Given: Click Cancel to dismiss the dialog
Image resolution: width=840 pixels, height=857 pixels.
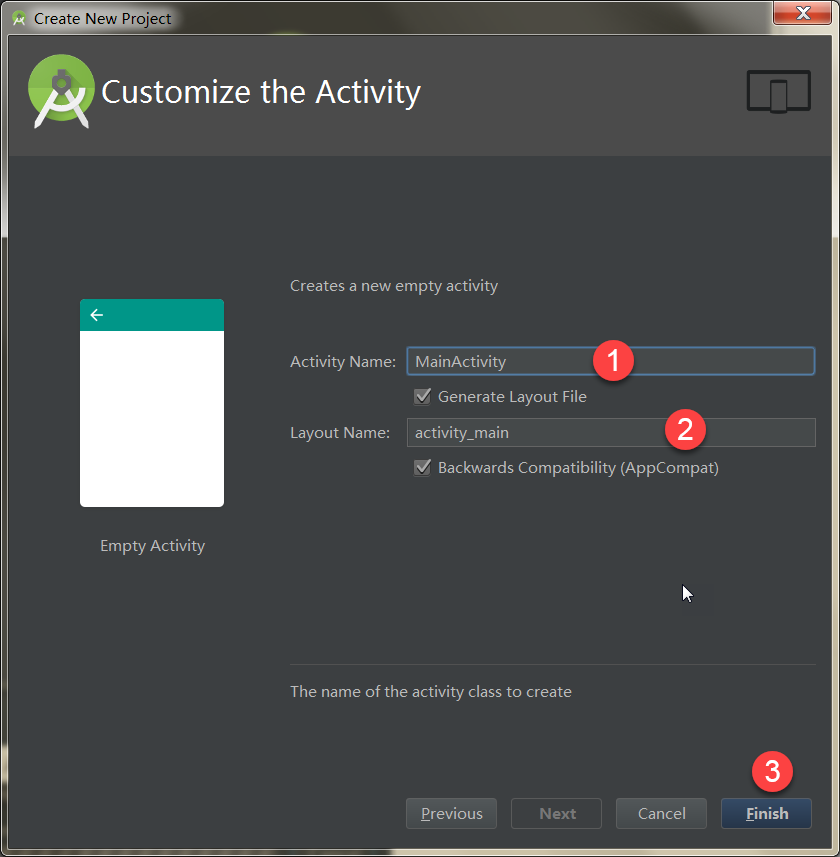Looking at the screenshot, I should click(x=661, y=813).
